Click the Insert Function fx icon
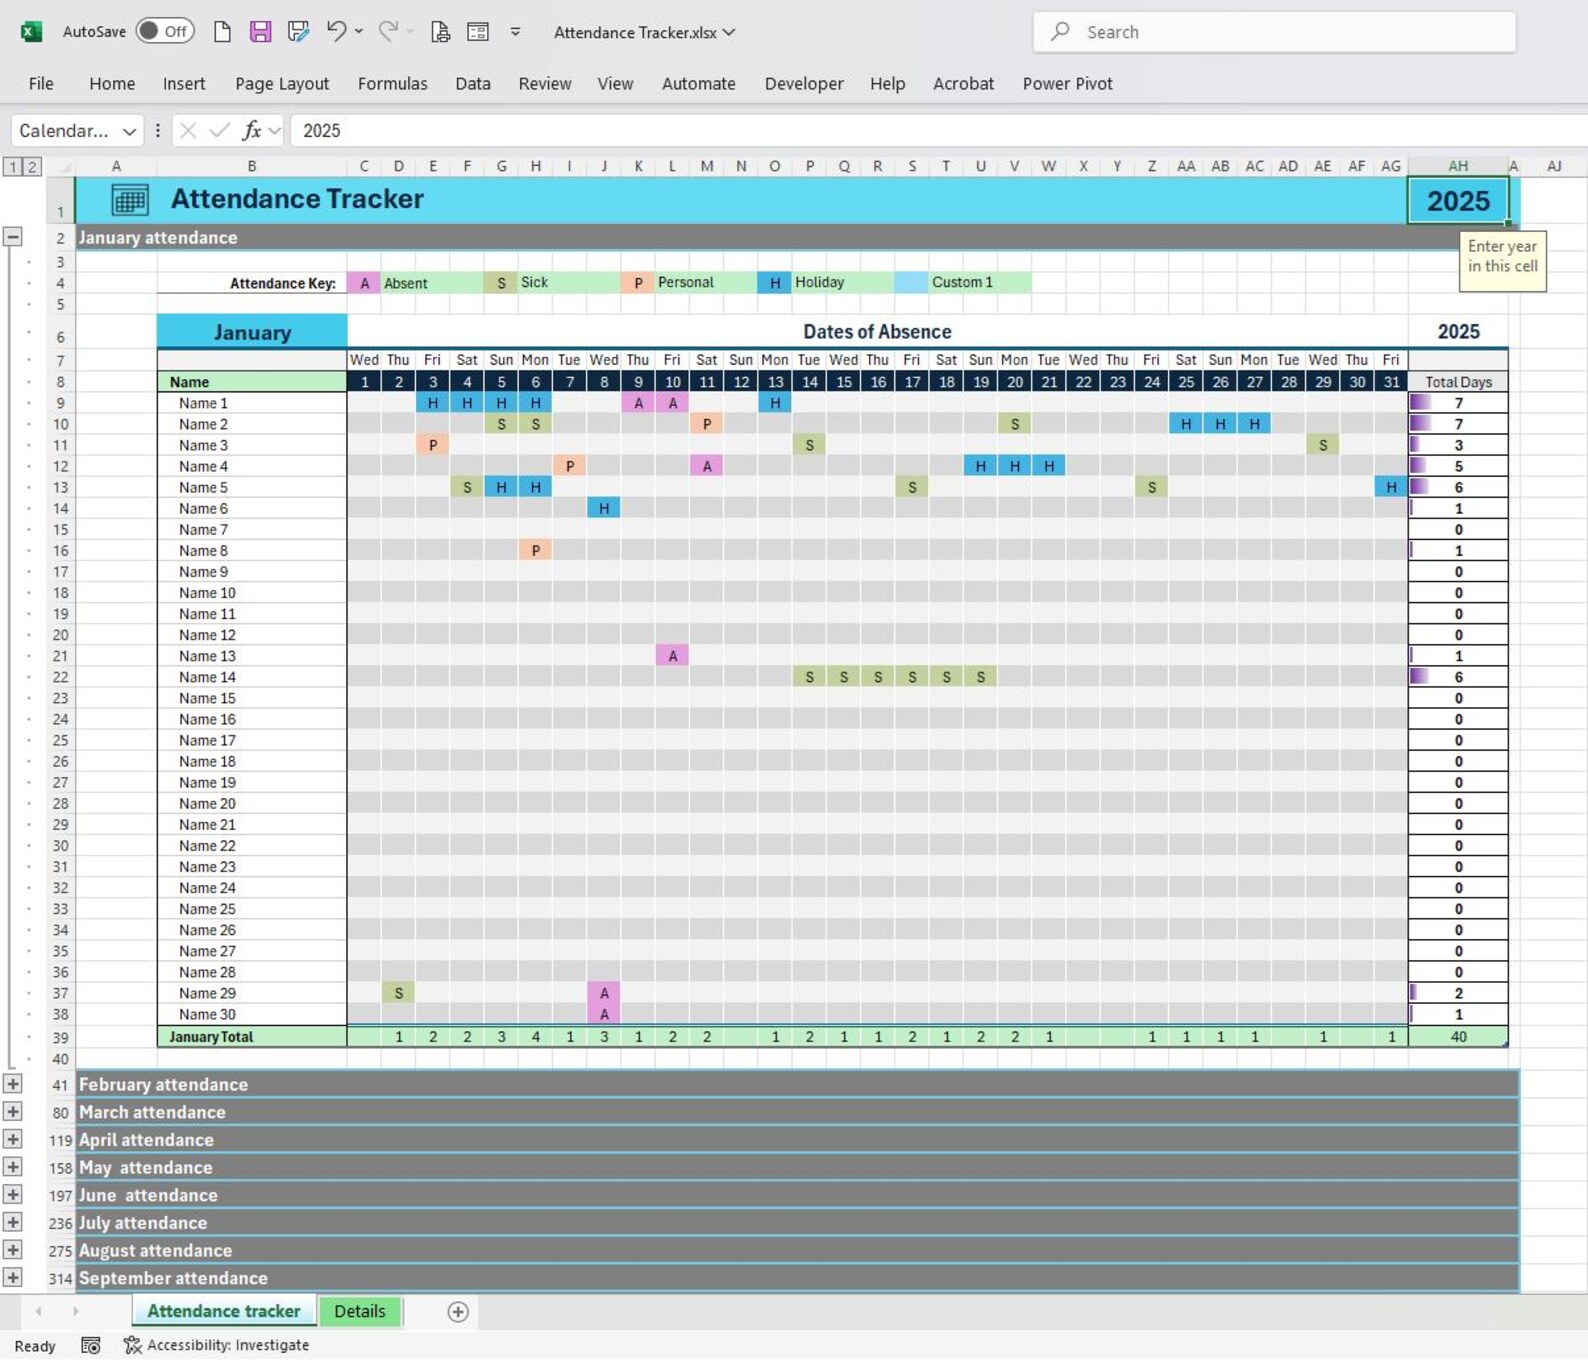 point(252,130)
